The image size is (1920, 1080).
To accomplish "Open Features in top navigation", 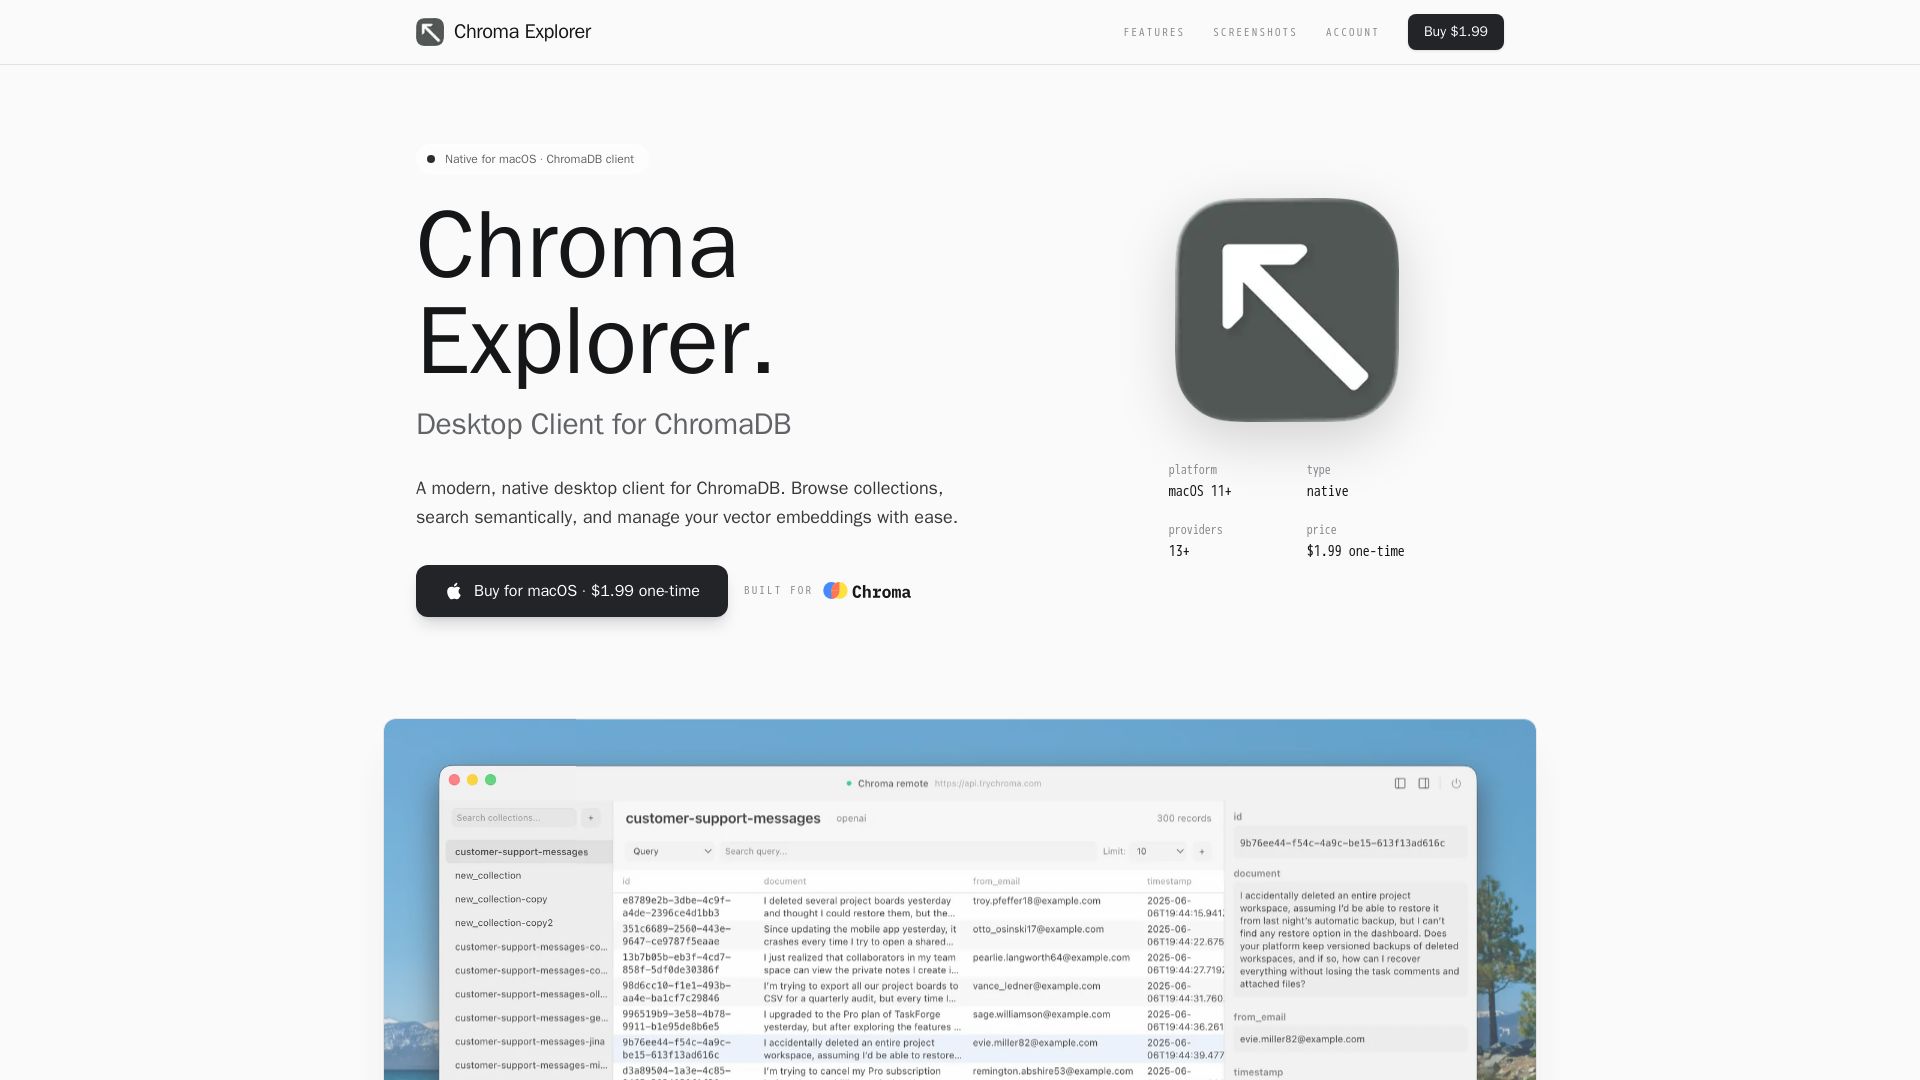I will (x=1154, y=32).
